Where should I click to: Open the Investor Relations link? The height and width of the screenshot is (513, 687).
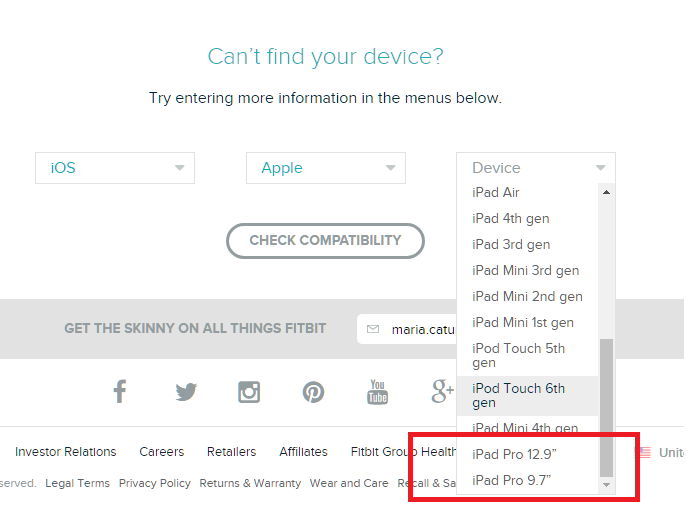pyautogui.click(x=66, y=452)
